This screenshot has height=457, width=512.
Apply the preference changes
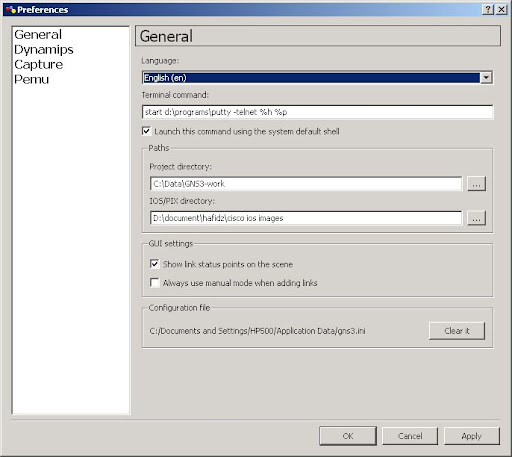tap(472, 436)
